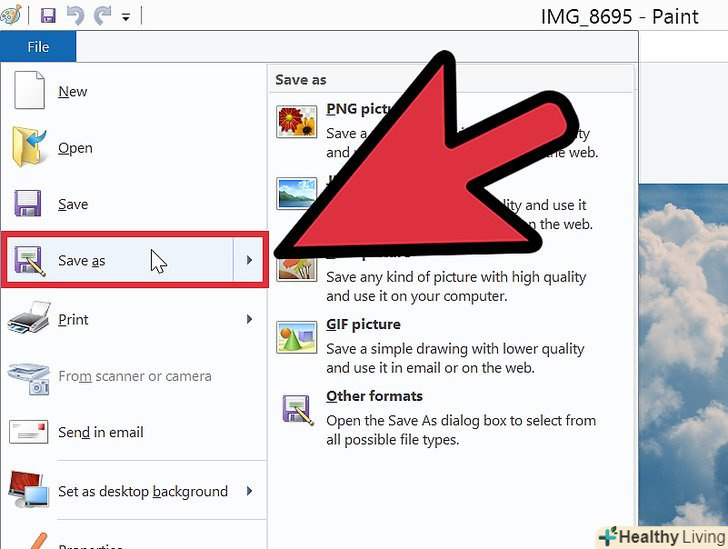Image resolution: width=728 pixels, height=549 pixels.
Task: Click the scanner and camera icon
Action: click(29, 378)
